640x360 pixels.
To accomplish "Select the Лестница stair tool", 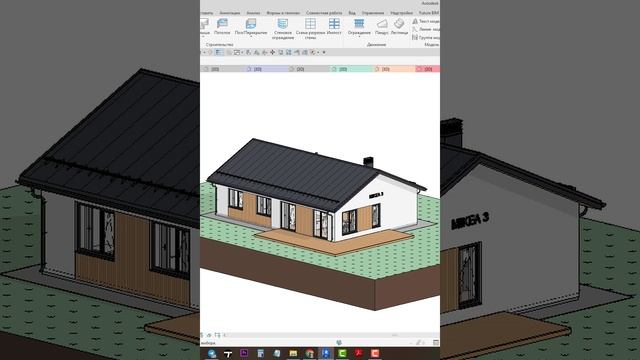I will click(399, 27).
